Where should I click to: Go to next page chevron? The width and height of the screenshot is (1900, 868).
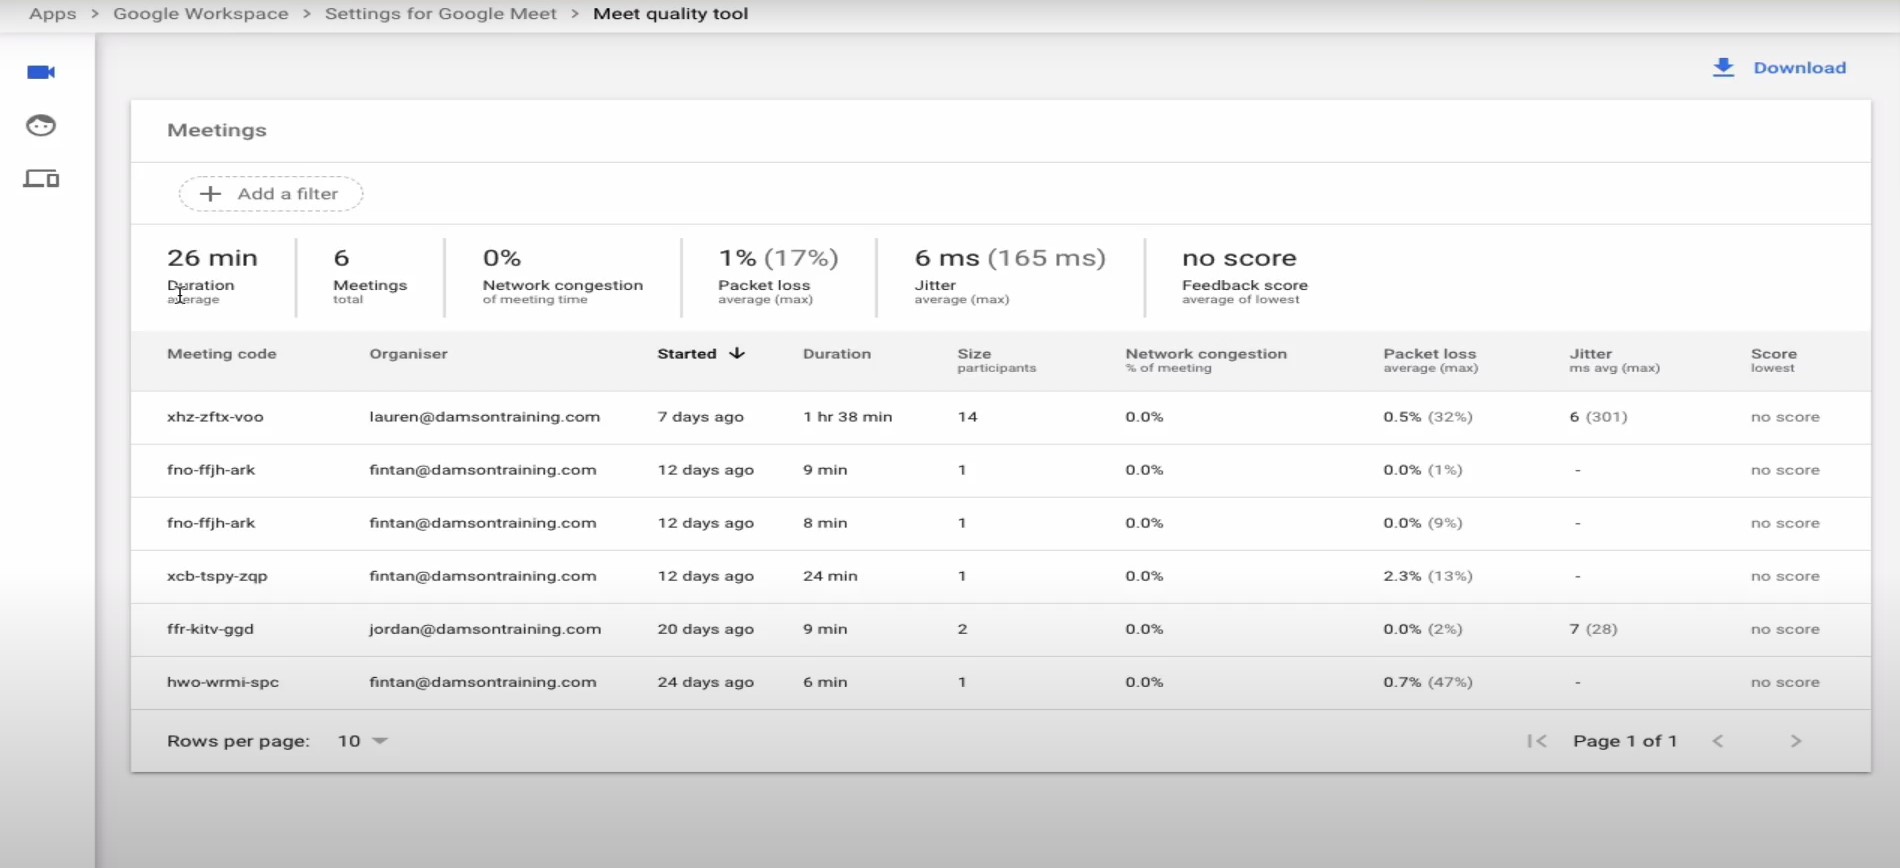click(x=1796, y=741)
